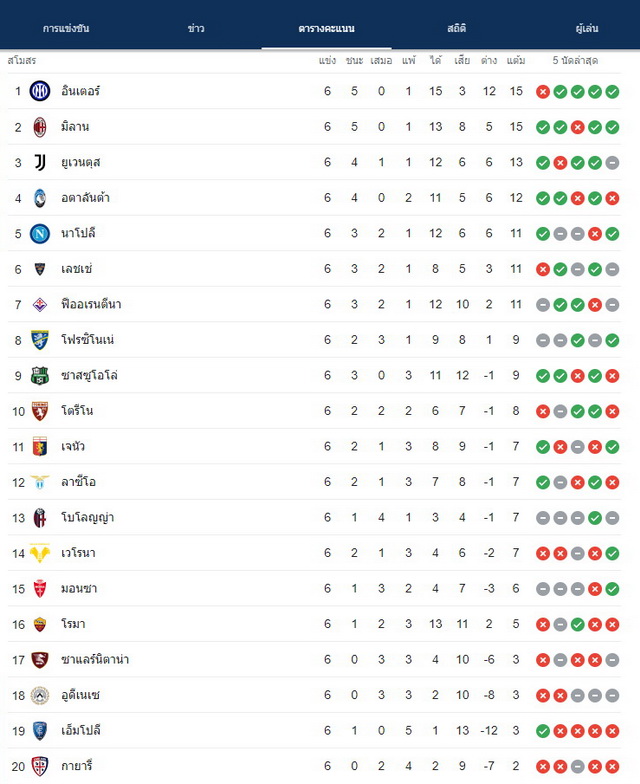Click the Cagliari club crest
640x784 pixels.
40,766
